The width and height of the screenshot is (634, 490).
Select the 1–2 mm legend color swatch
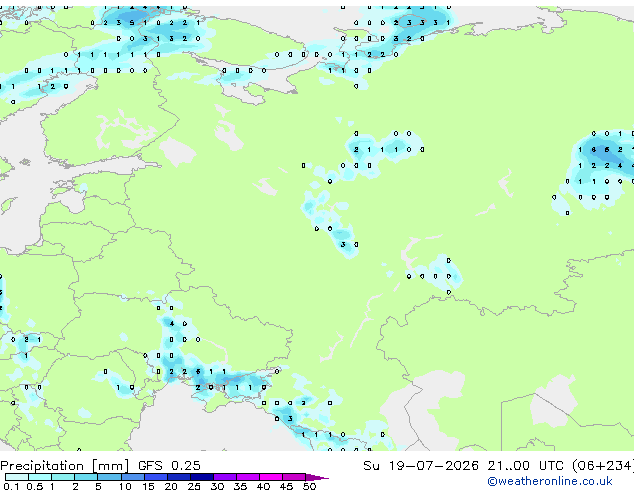coord(63,477)
